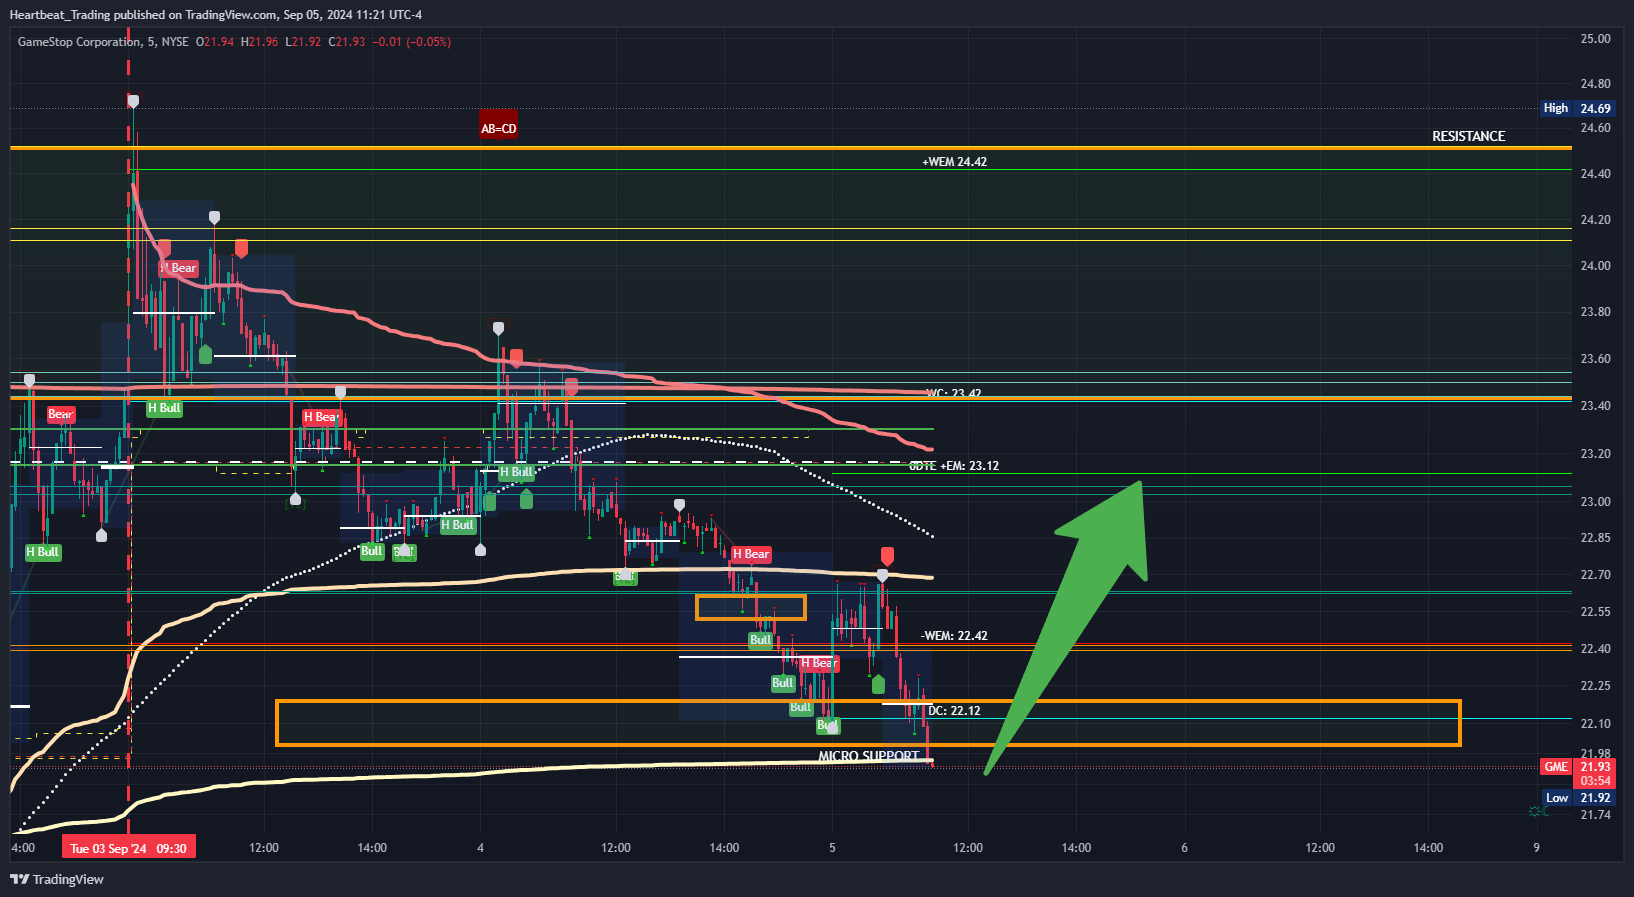
Task: Click the high value H21.96 in header
Action: tap(260, 42)
